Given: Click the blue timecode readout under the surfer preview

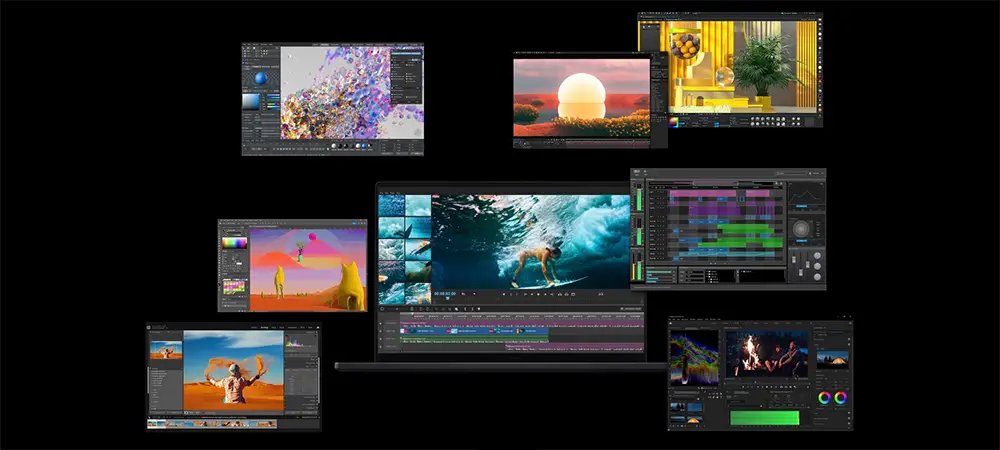Looking at the screenshot, I should [445, 293].
